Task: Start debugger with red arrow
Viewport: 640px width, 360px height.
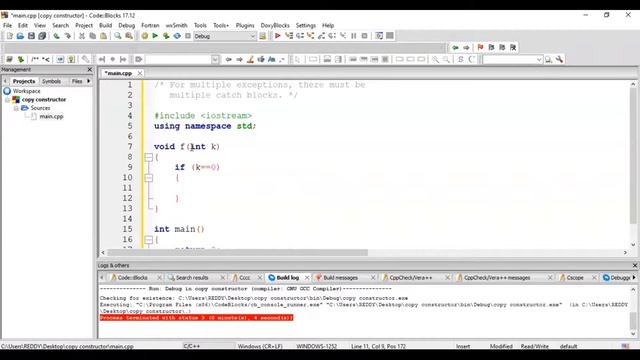Action: click(278, 36)
